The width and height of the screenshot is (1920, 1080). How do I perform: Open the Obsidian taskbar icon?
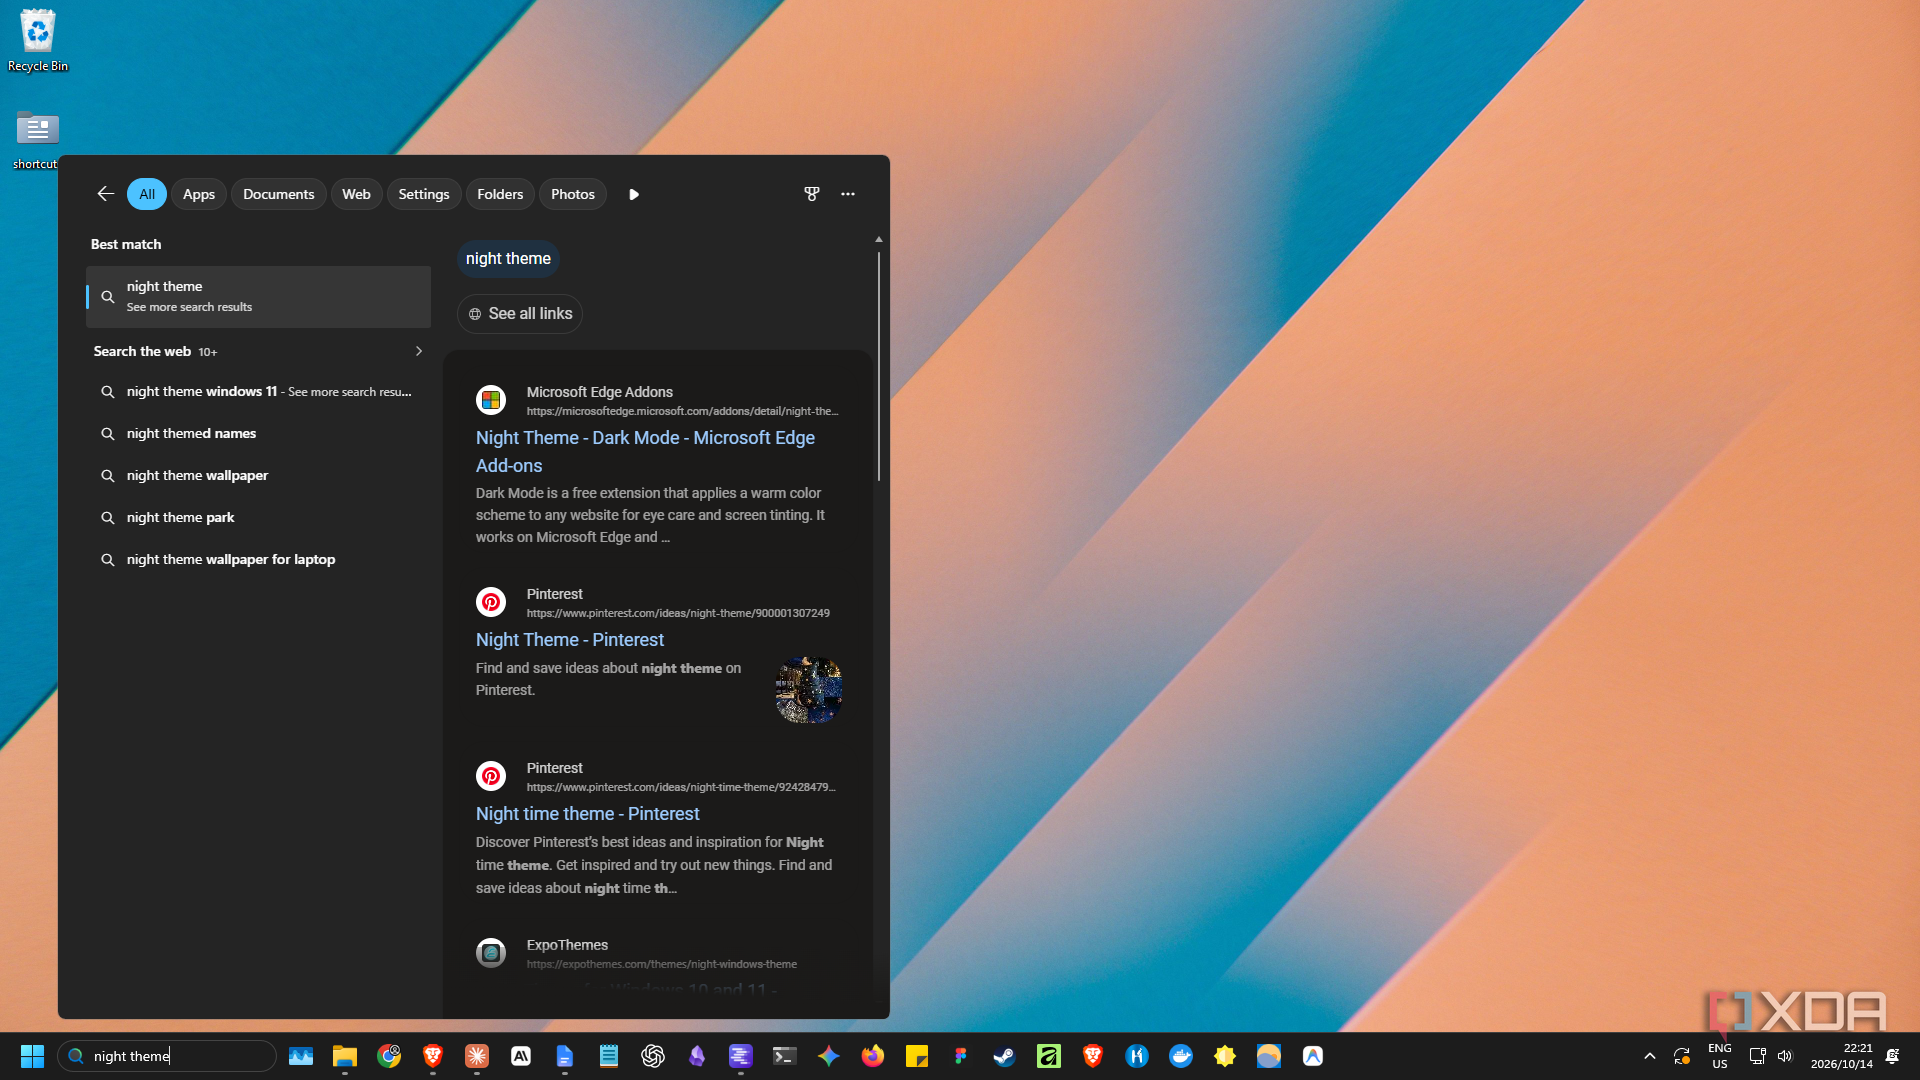697,1056
